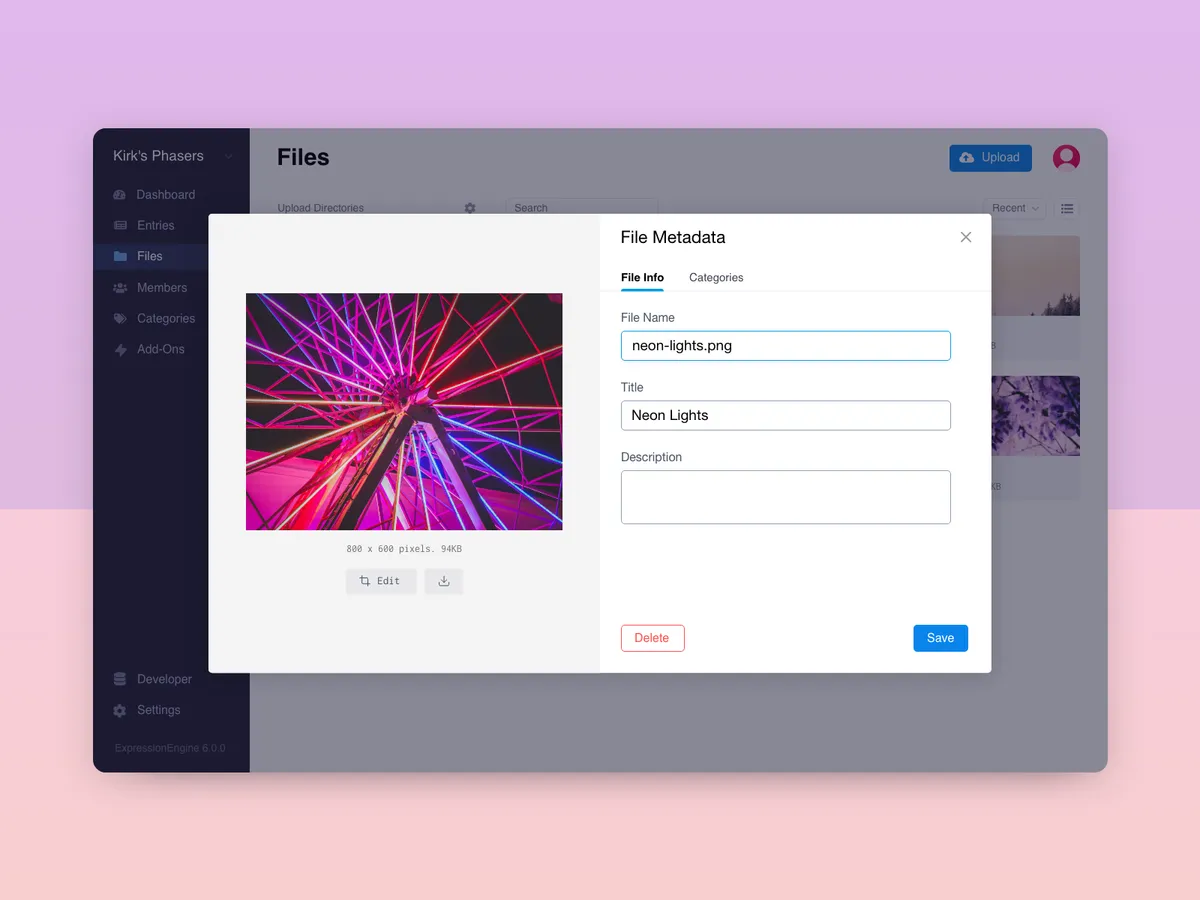This screenshot has width=1200, height=900.
Task: Click inside the Description text area
Action: [785, 496]
